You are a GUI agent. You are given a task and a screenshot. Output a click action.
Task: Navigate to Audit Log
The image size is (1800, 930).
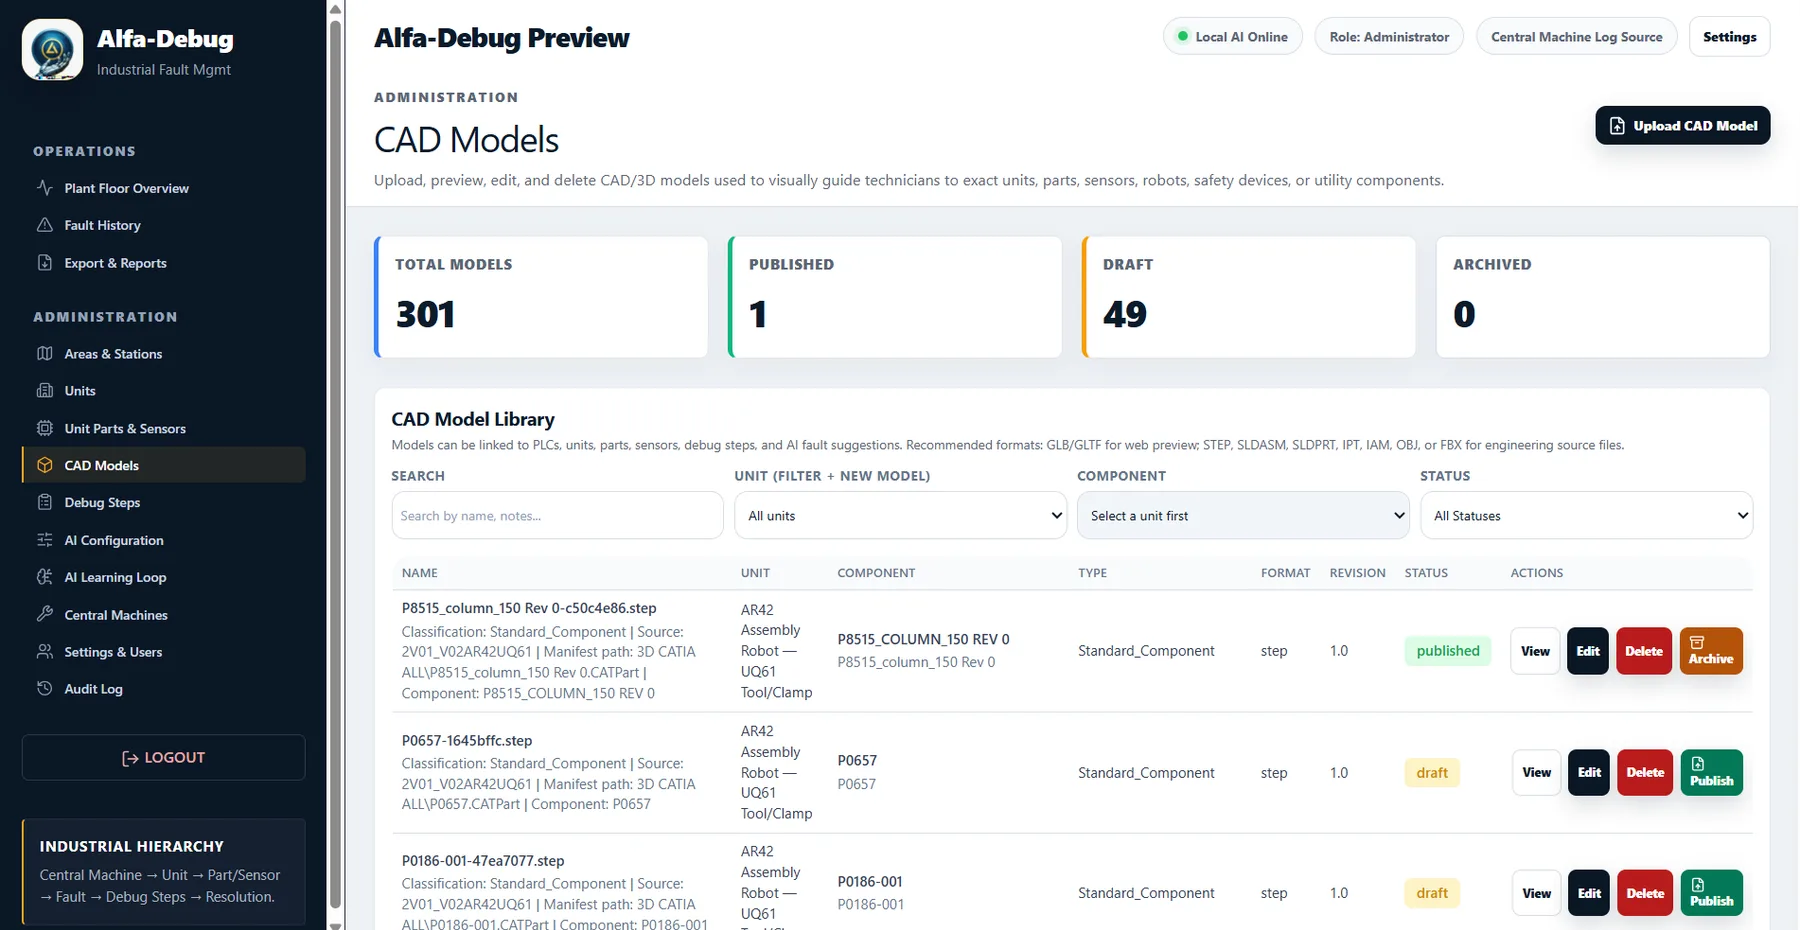pyautogui.click(x=163, y=689)
